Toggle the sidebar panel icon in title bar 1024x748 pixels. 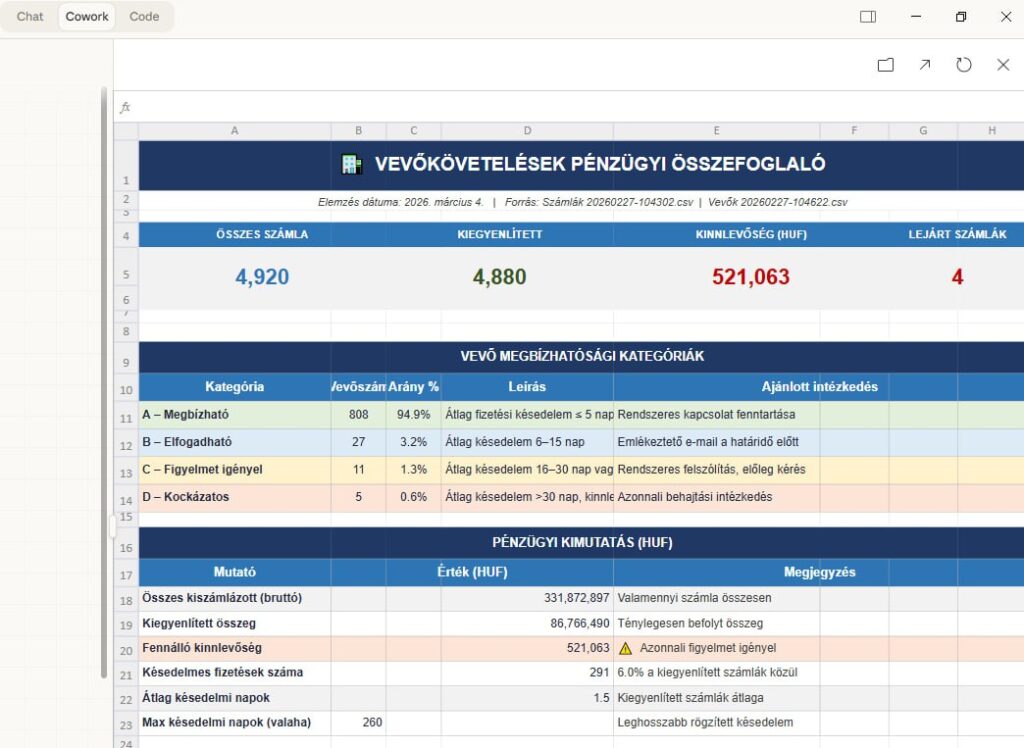pyautogui.click(x=868, y=17)
